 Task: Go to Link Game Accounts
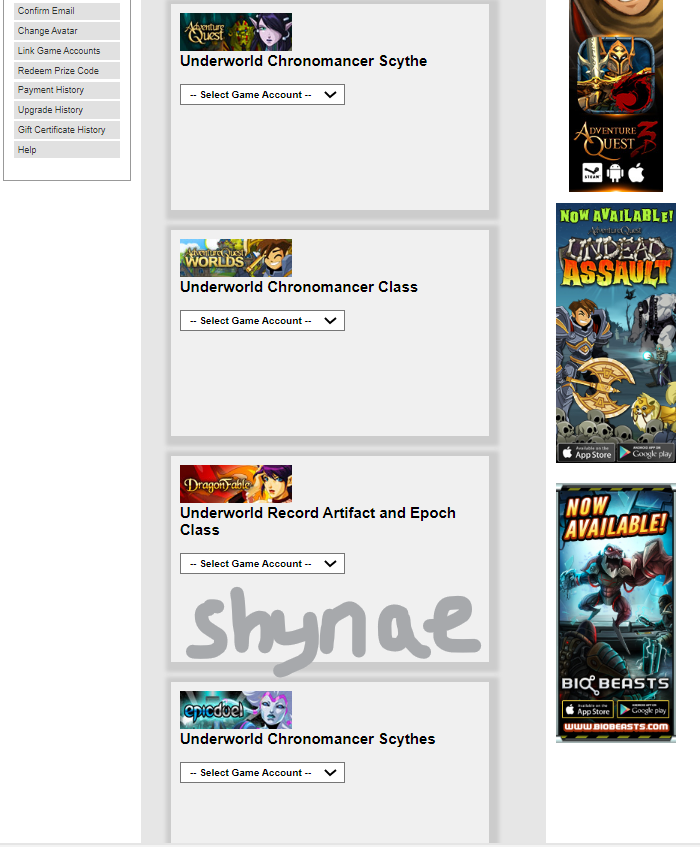[67, 51]
